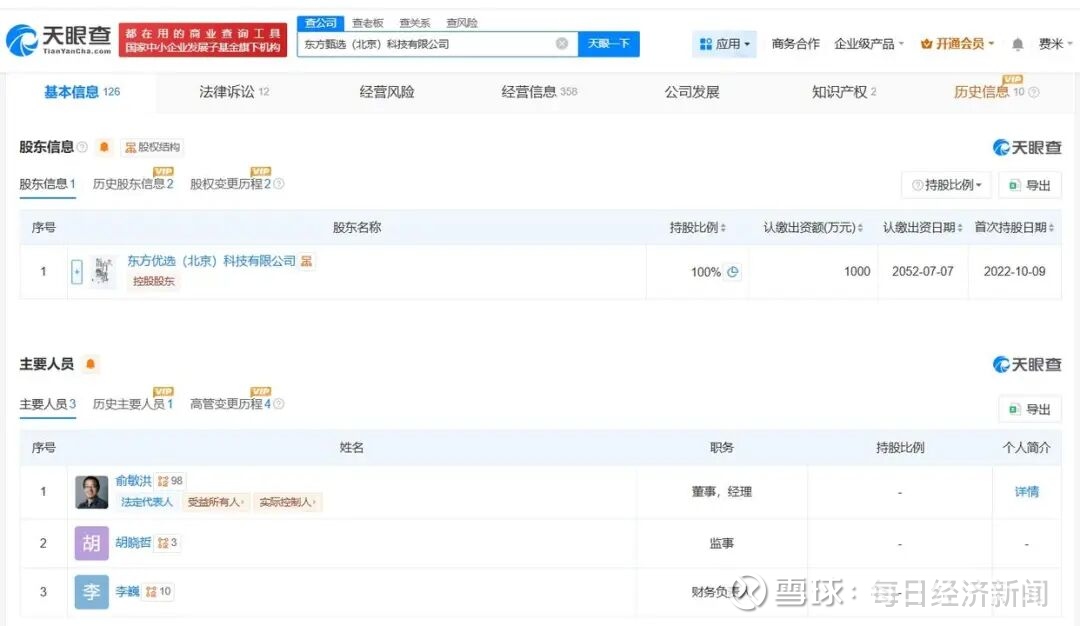Viewport: 1080px width, 626px height.
Task: Switch to 法律诉讼 tab
Action: (x=234, y=92)
